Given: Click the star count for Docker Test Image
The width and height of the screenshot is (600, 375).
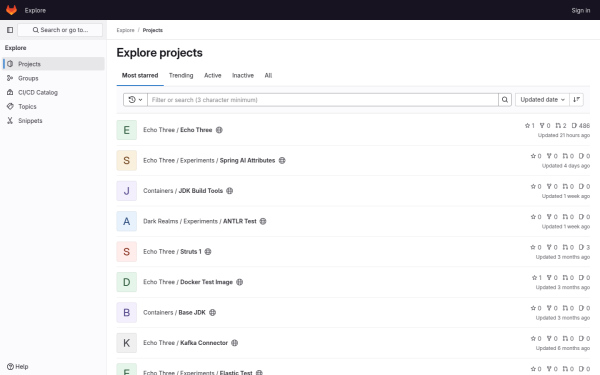Looking at the screenshot, I should (x=536, y=277).
